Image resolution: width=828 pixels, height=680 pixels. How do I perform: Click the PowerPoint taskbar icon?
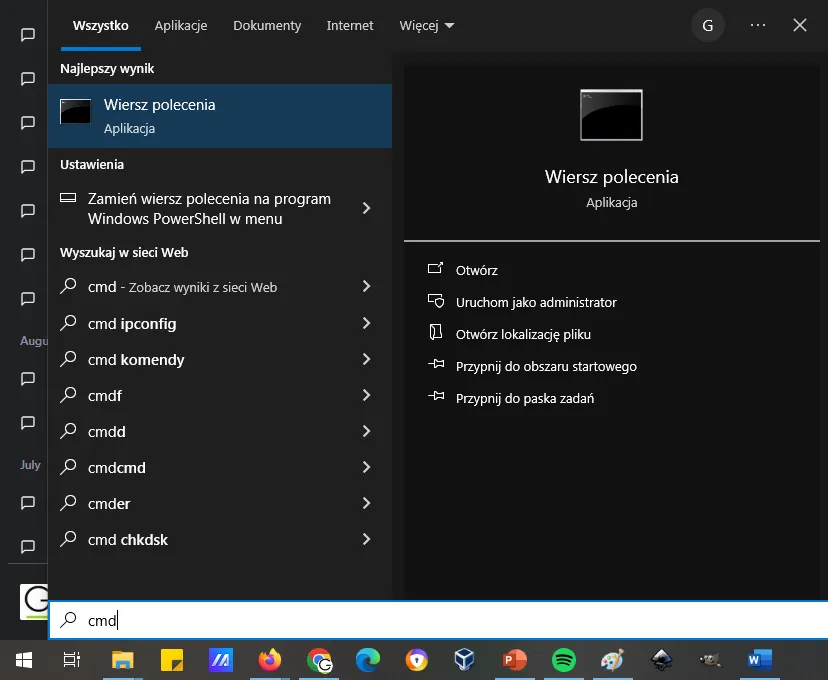click(515, 660)
